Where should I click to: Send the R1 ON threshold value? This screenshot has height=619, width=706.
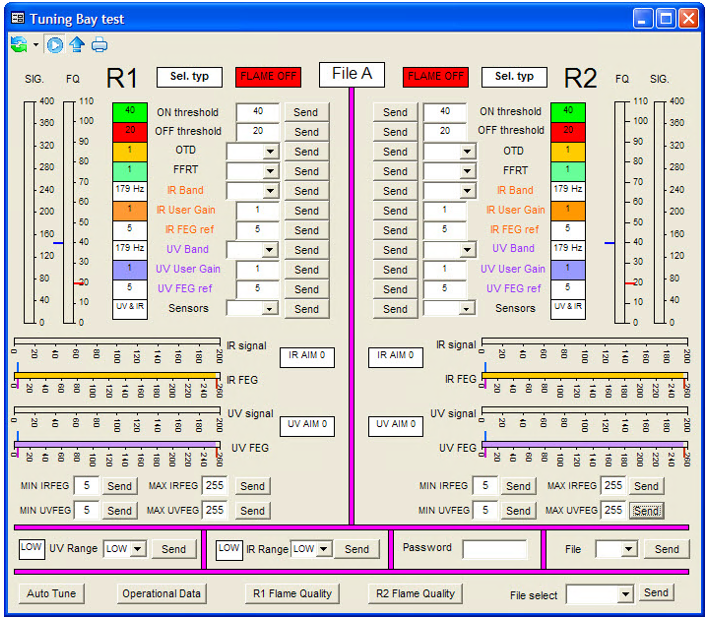click(306, 112)
